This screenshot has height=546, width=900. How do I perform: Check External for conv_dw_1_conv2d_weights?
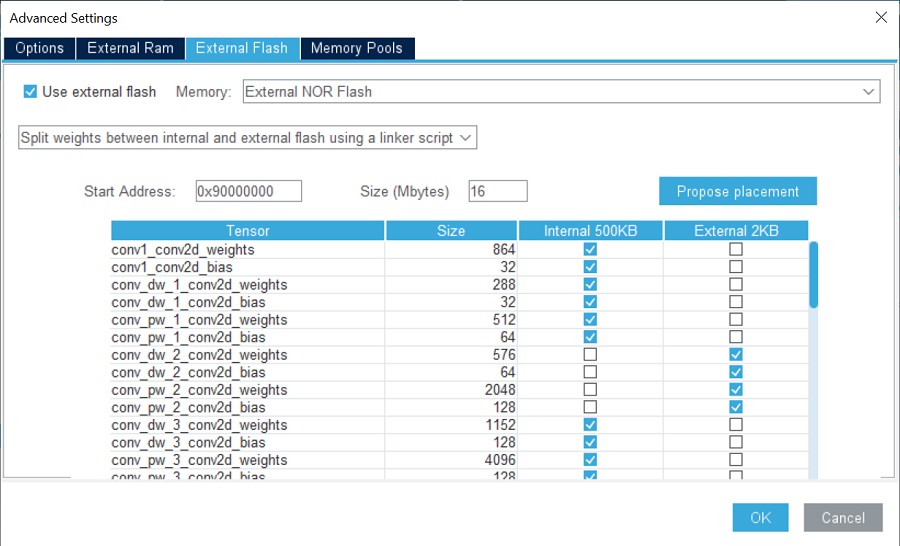pyautogui.click(x=736, y=284)
